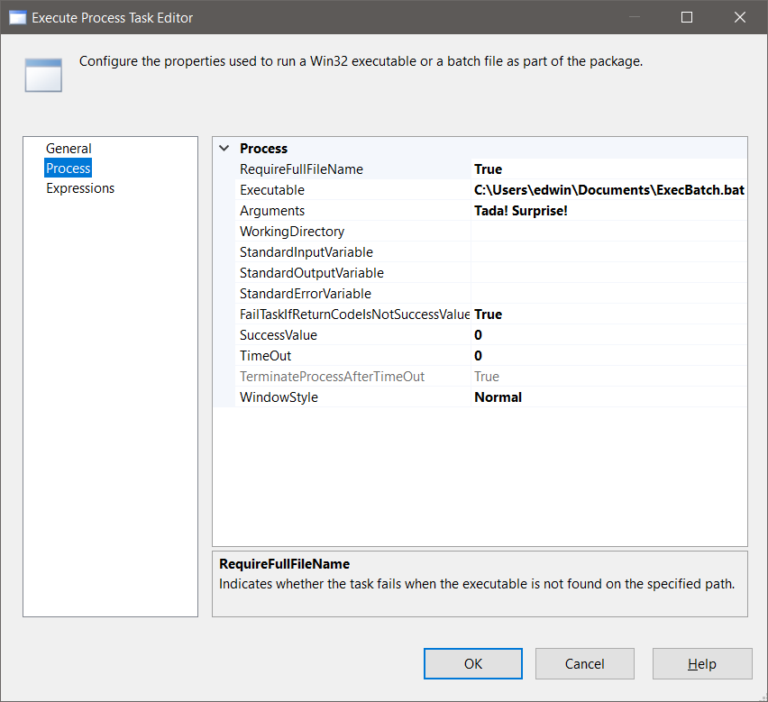Click the Process category header text
Viewport: 768px width, 702px height.
(x=264, y=148)
